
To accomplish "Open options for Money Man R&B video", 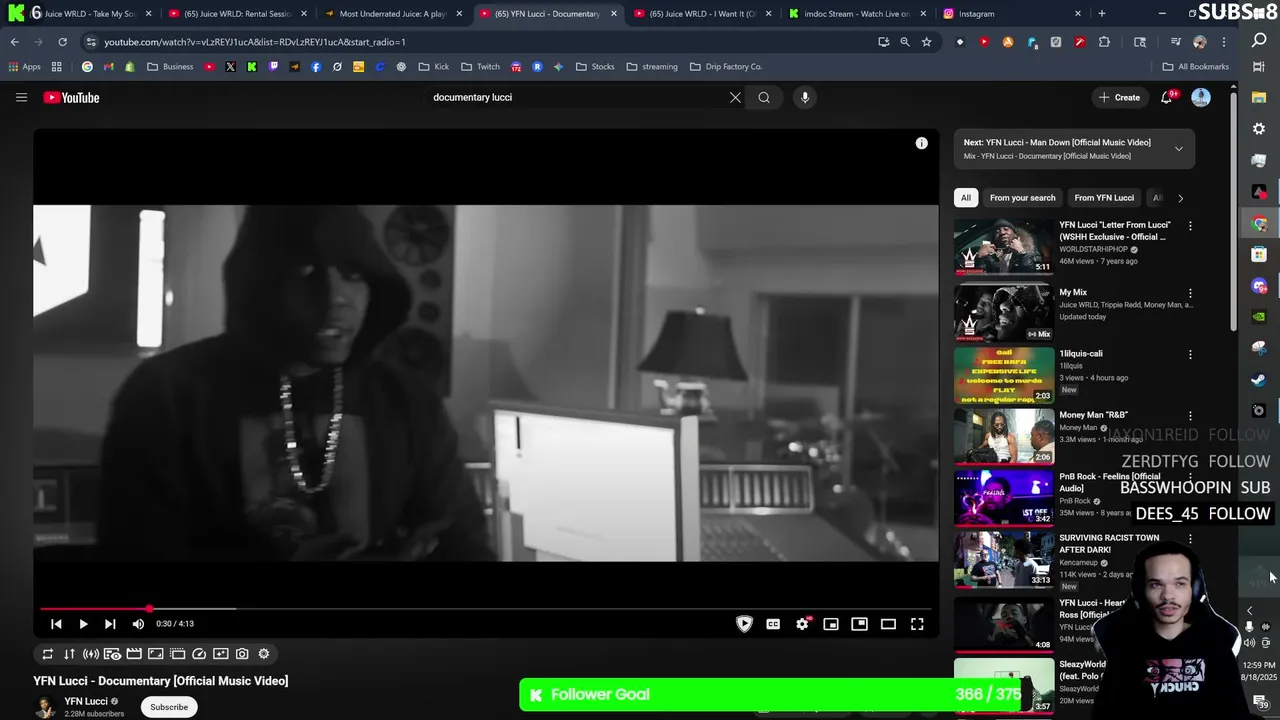I will click(1190, 416).
